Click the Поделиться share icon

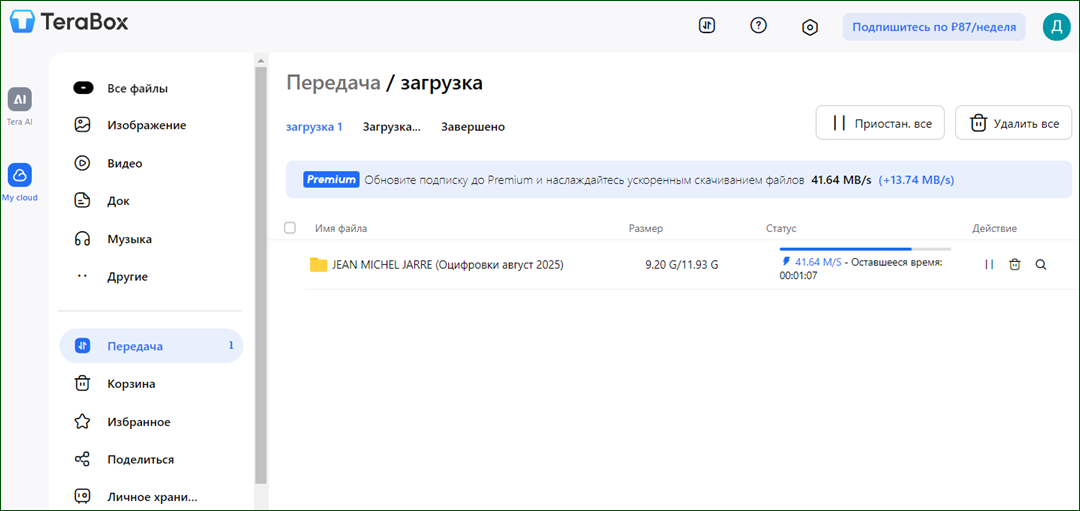(x=83, y=459)
